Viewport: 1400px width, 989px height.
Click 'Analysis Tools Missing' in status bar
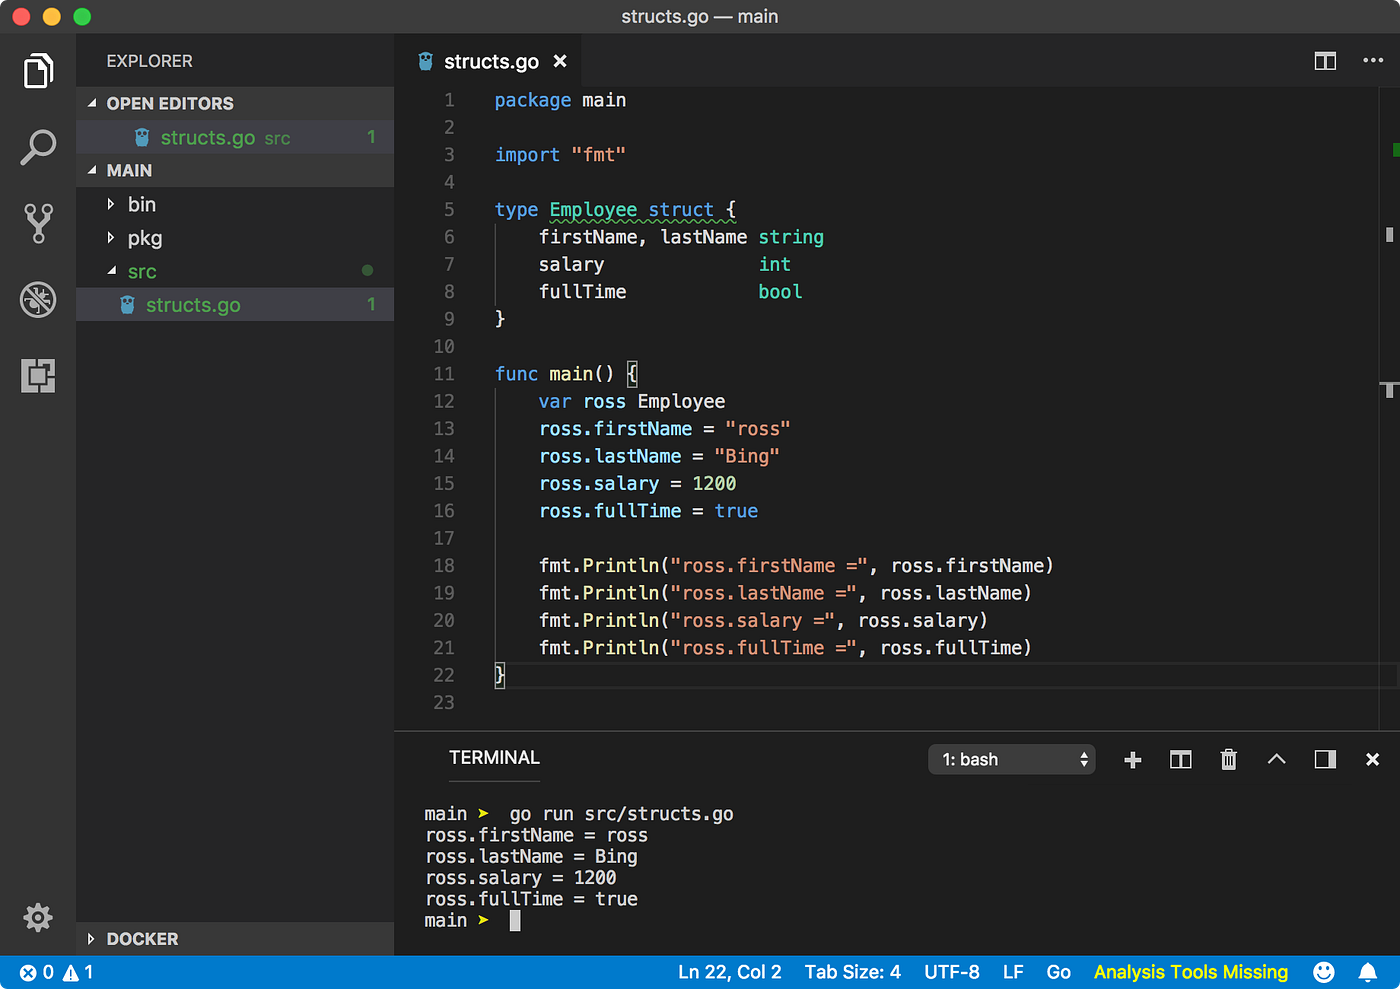coord(1191,972)
